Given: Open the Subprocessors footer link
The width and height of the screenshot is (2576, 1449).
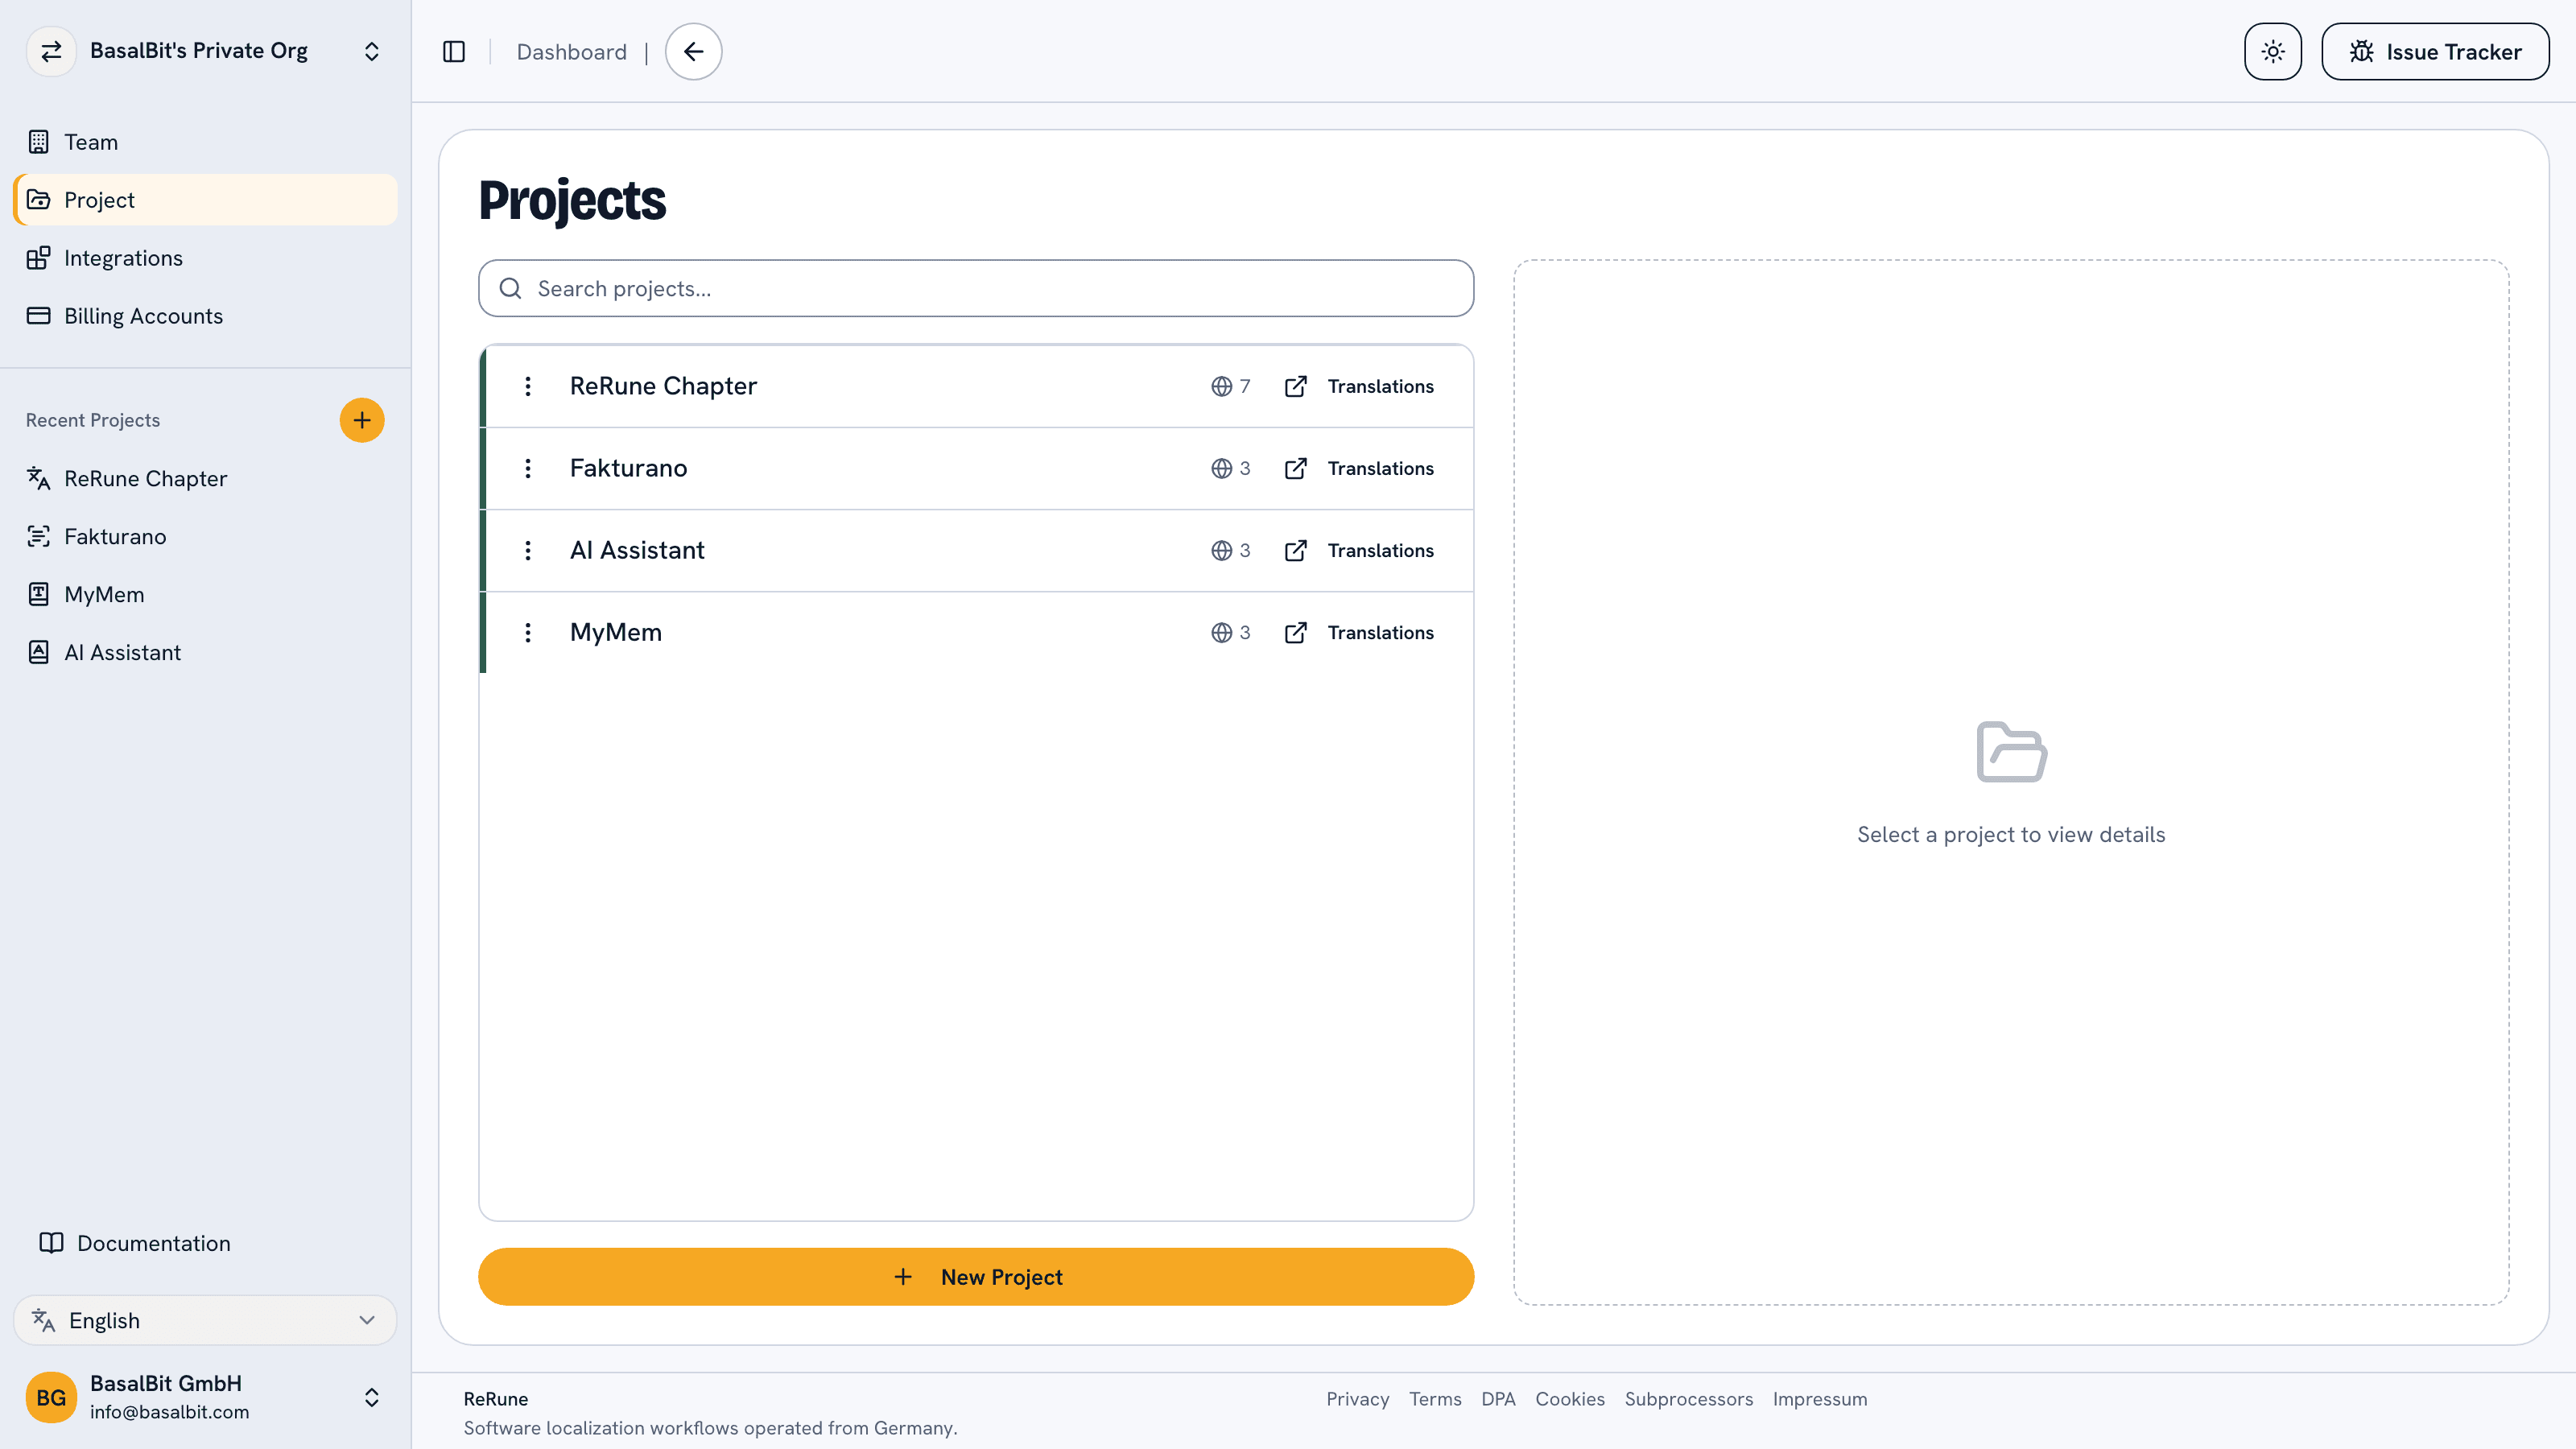Looking at the screenshot, I should click(1689, 1399).
